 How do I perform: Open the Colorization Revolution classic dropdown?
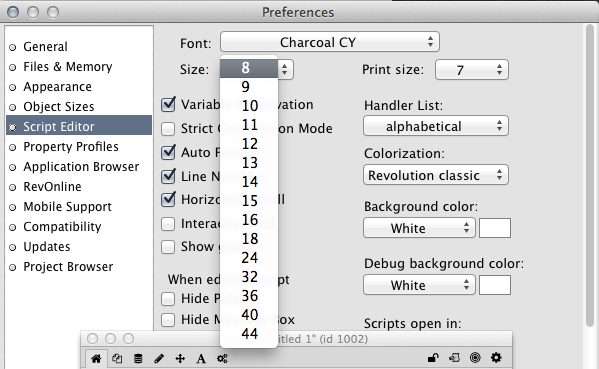click(436, 175)
